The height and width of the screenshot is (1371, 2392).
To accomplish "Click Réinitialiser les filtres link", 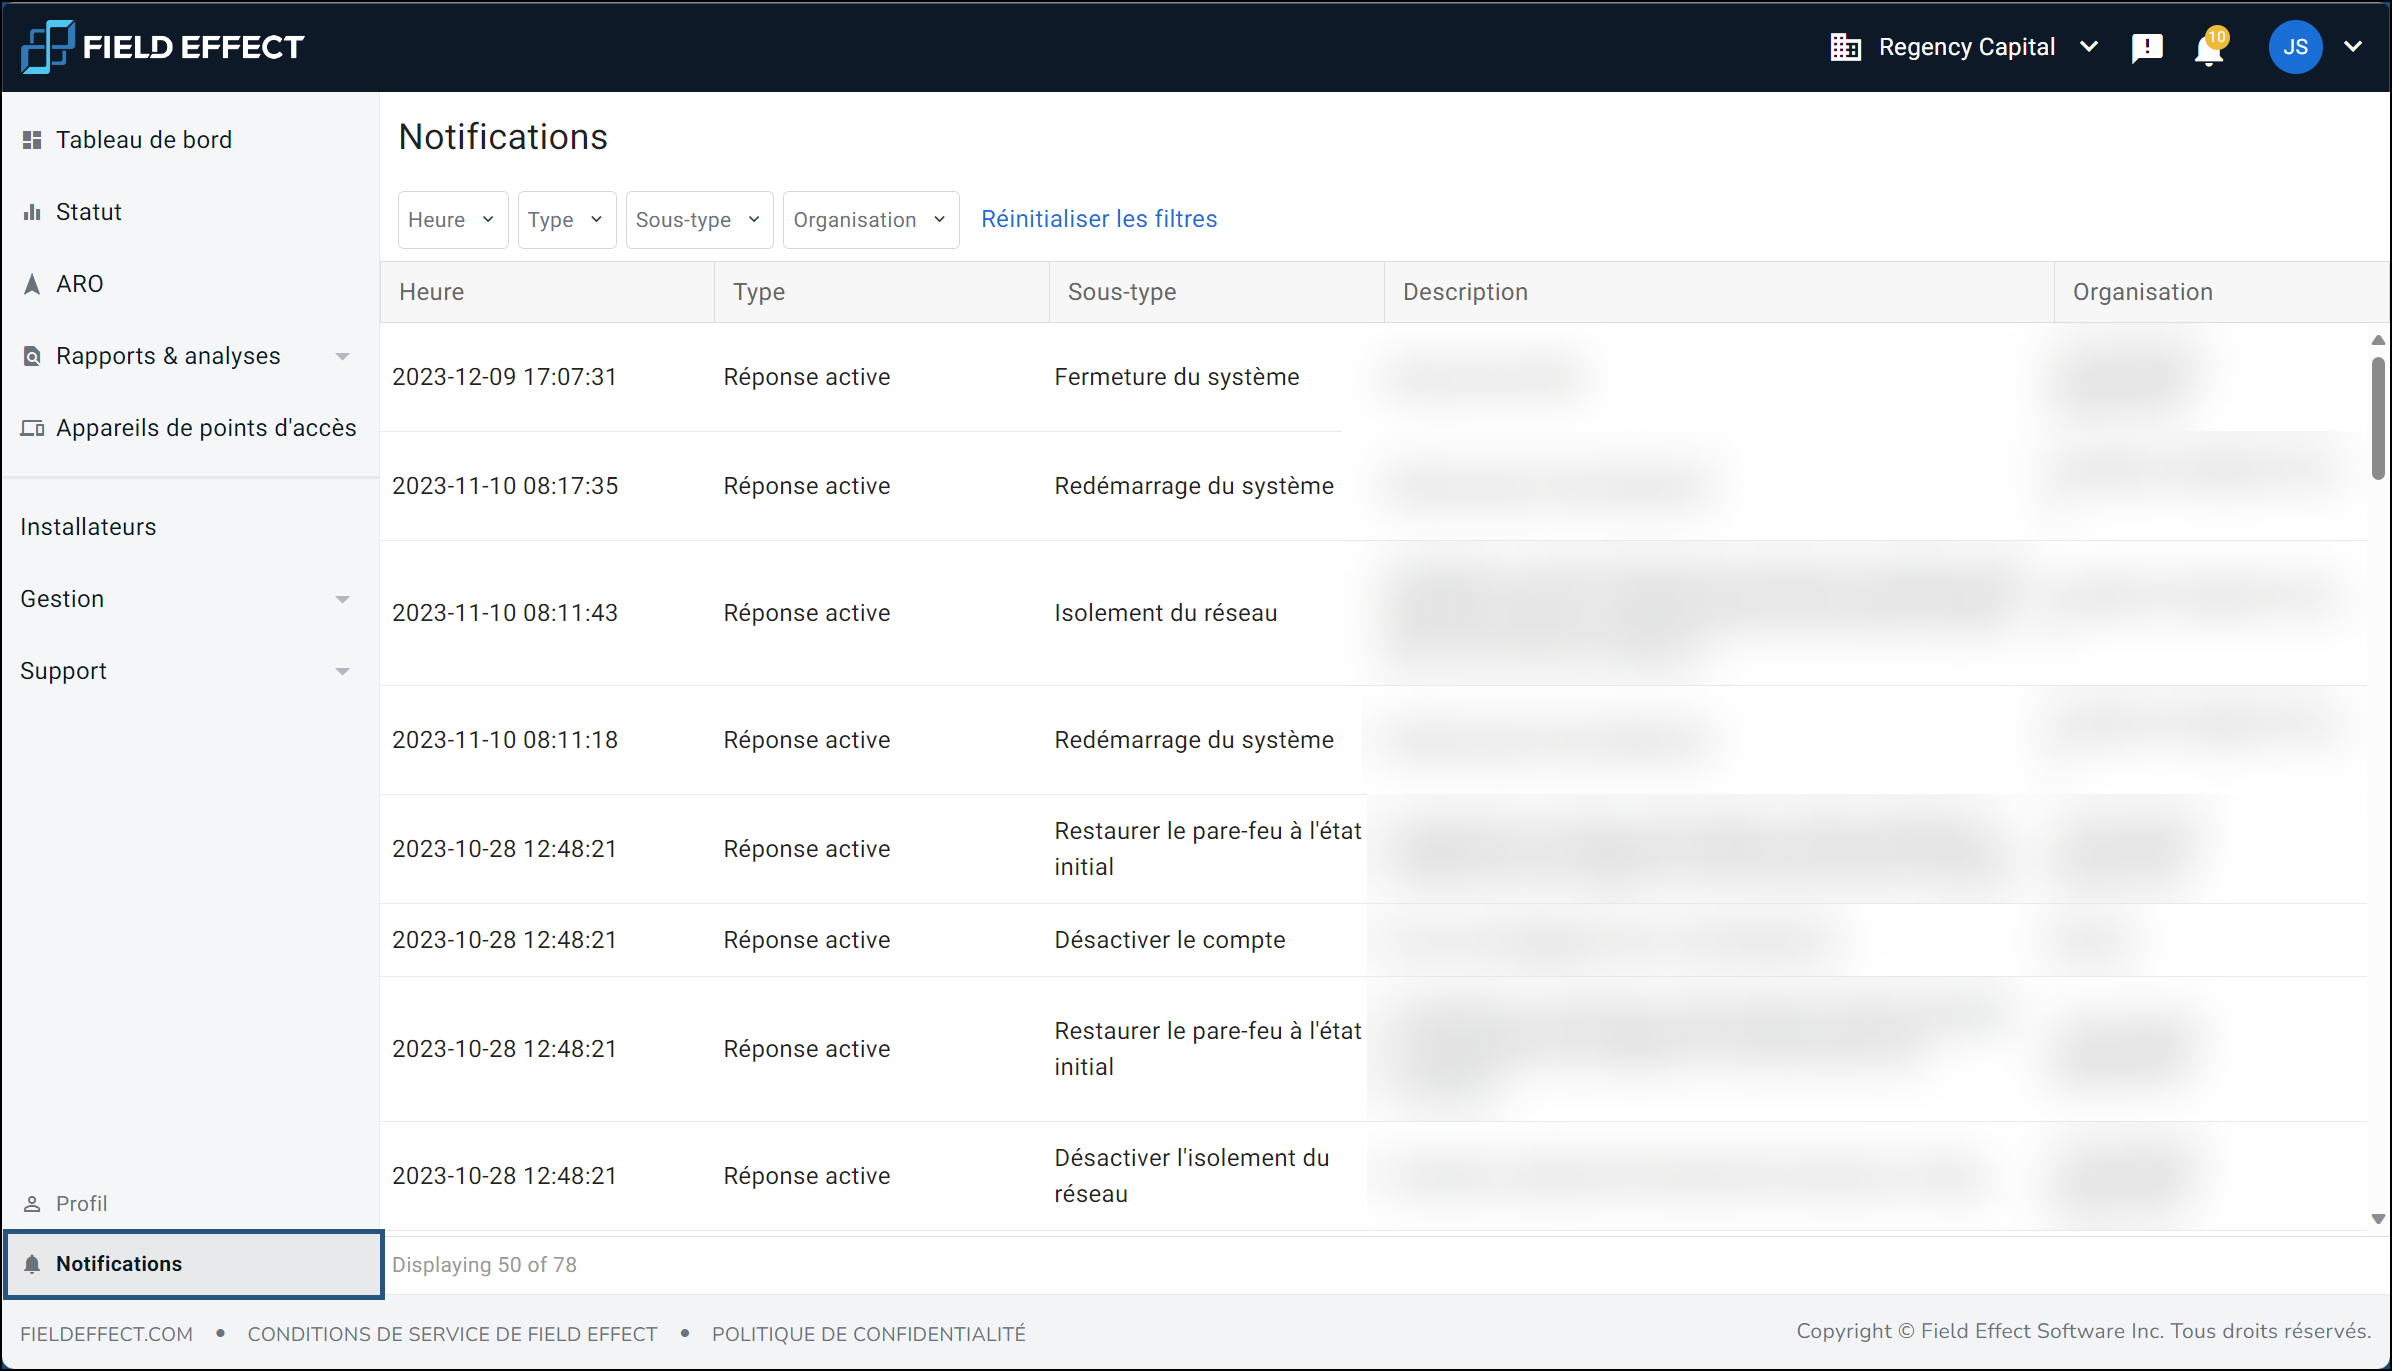I will point(1098,219).
